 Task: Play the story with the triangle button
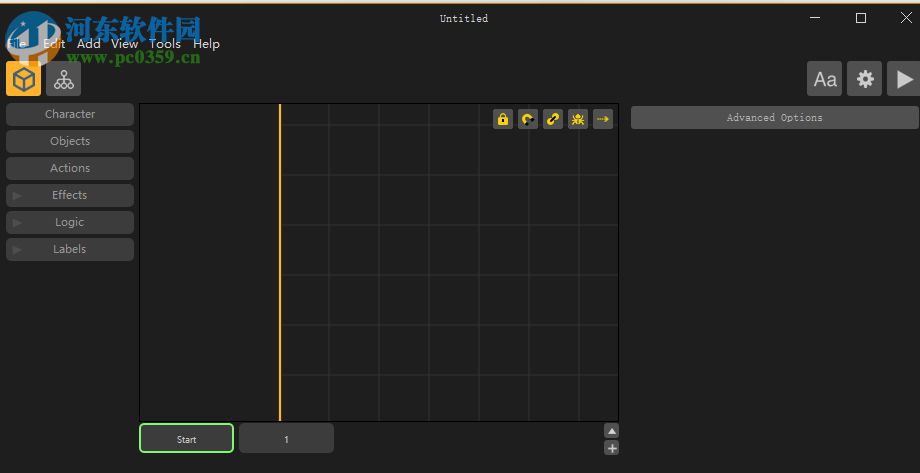(x=904, y=79)
